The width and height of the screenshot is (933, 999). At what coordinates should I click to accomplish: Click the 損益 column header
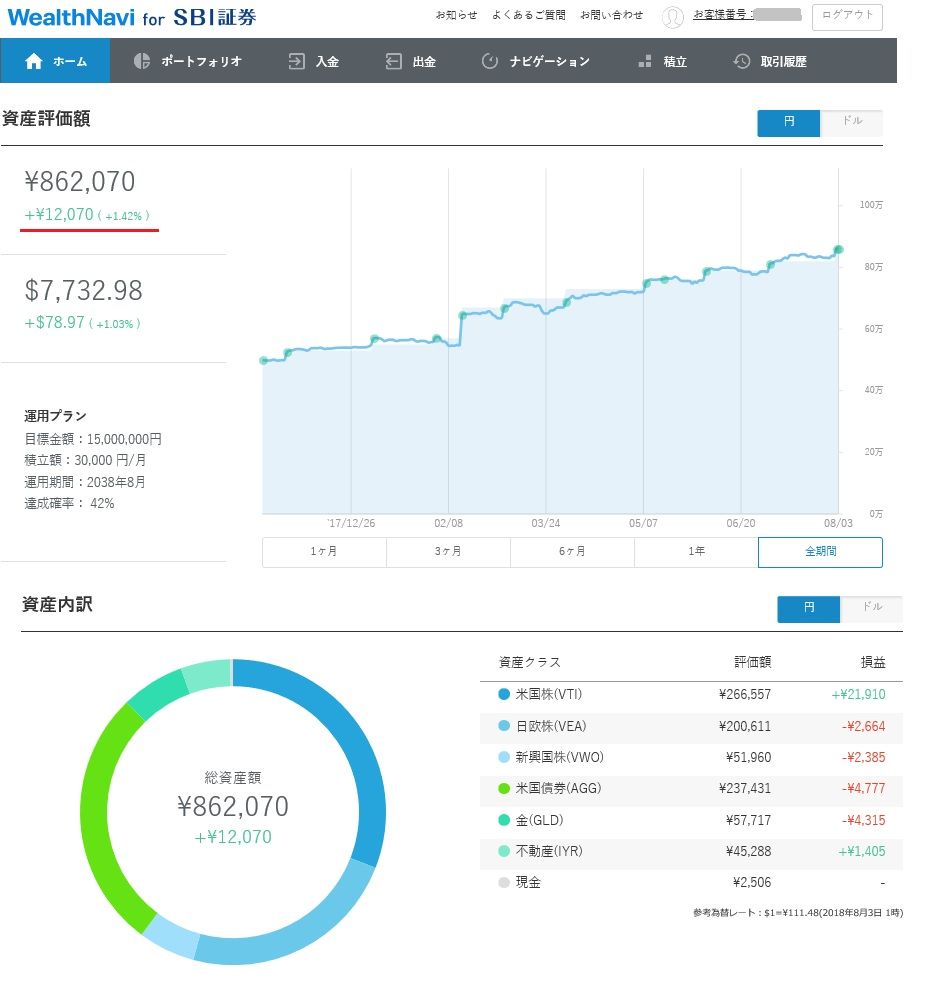click(872, 663)
